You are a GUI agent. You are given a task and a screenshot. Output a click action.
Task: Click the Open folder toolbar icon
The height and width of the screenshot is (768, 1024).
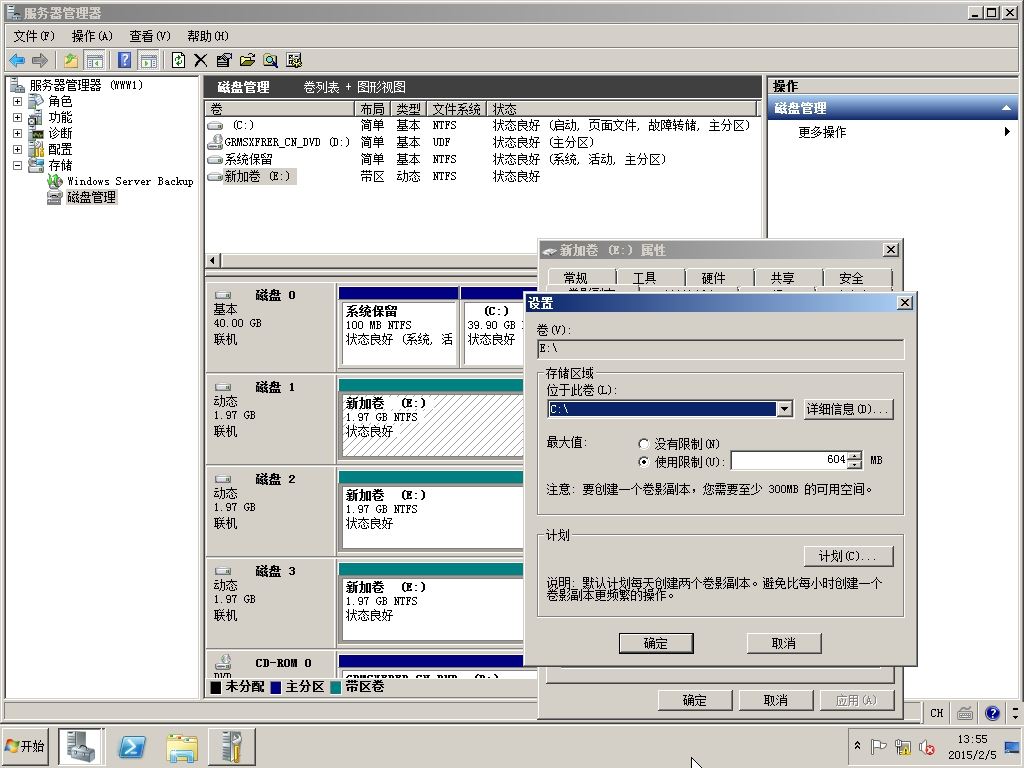(x=247, y=61)
